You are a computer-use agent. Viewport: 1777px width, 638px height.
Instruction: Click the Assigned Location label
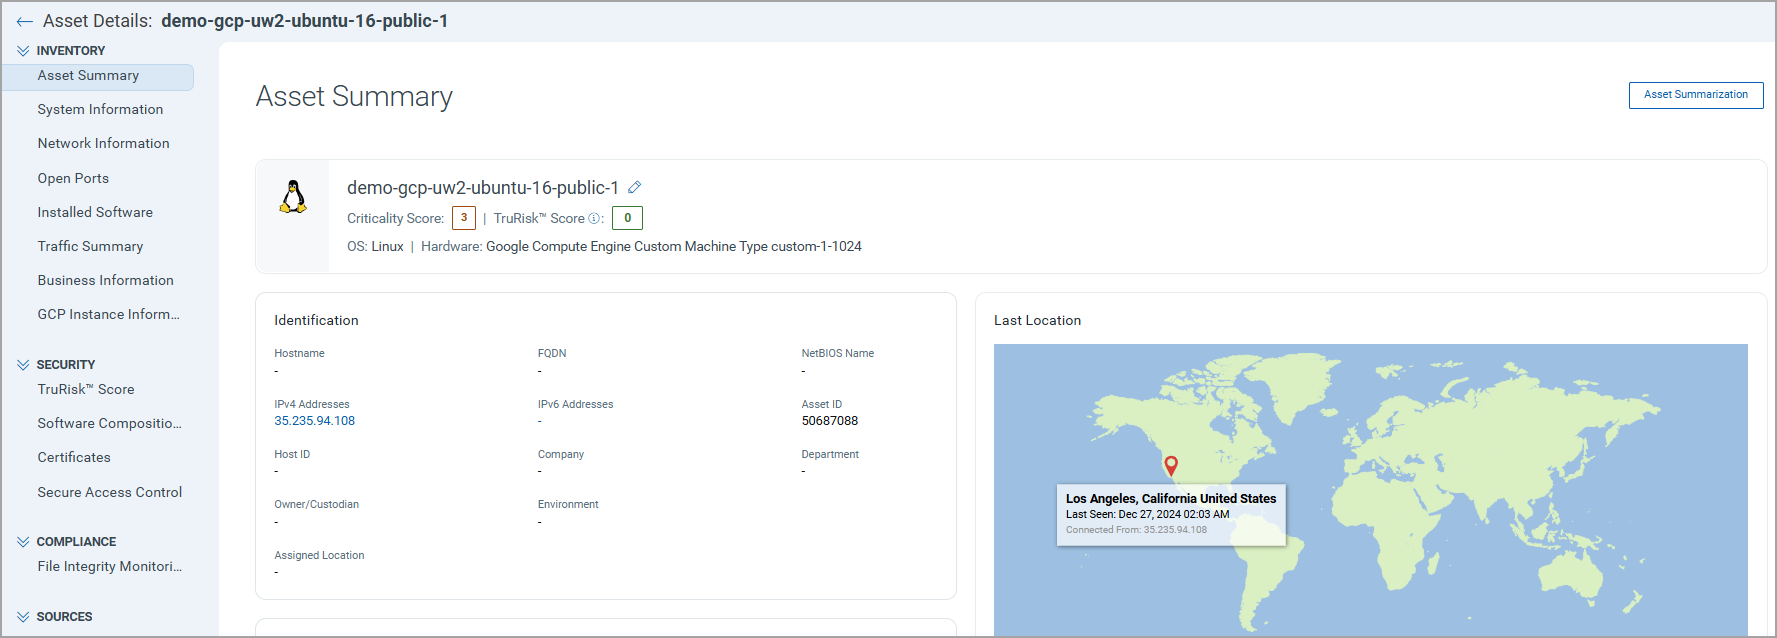click(319, 556)
